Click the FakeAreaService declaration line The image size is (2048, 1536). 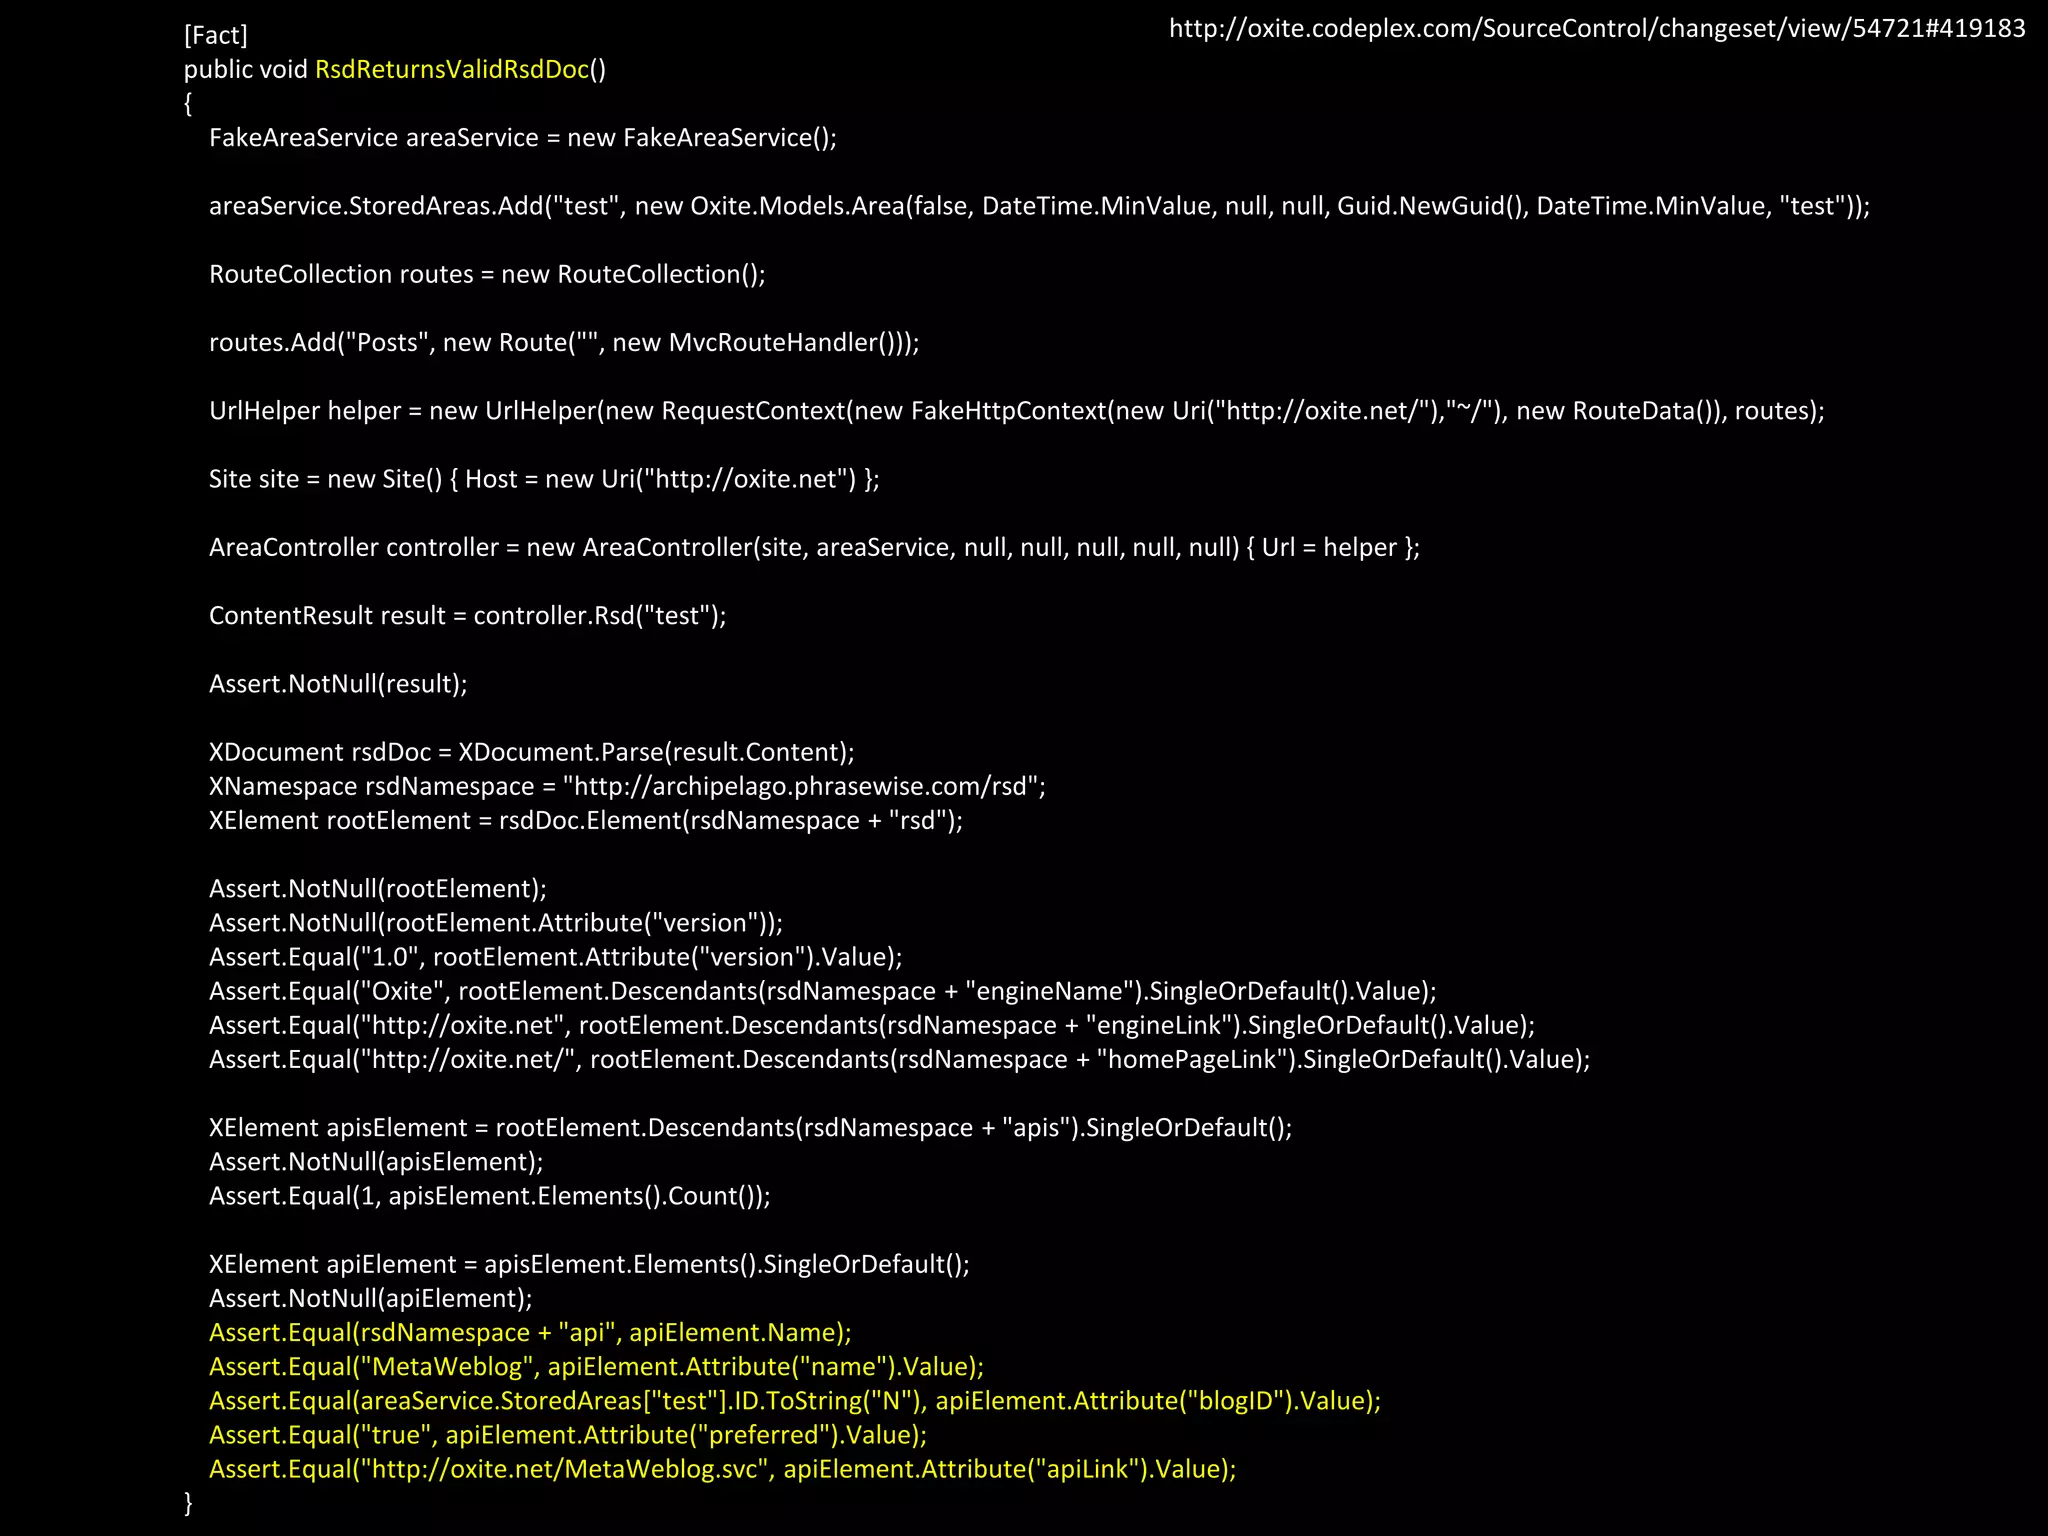pyautogui.click(x=523, y=137)
